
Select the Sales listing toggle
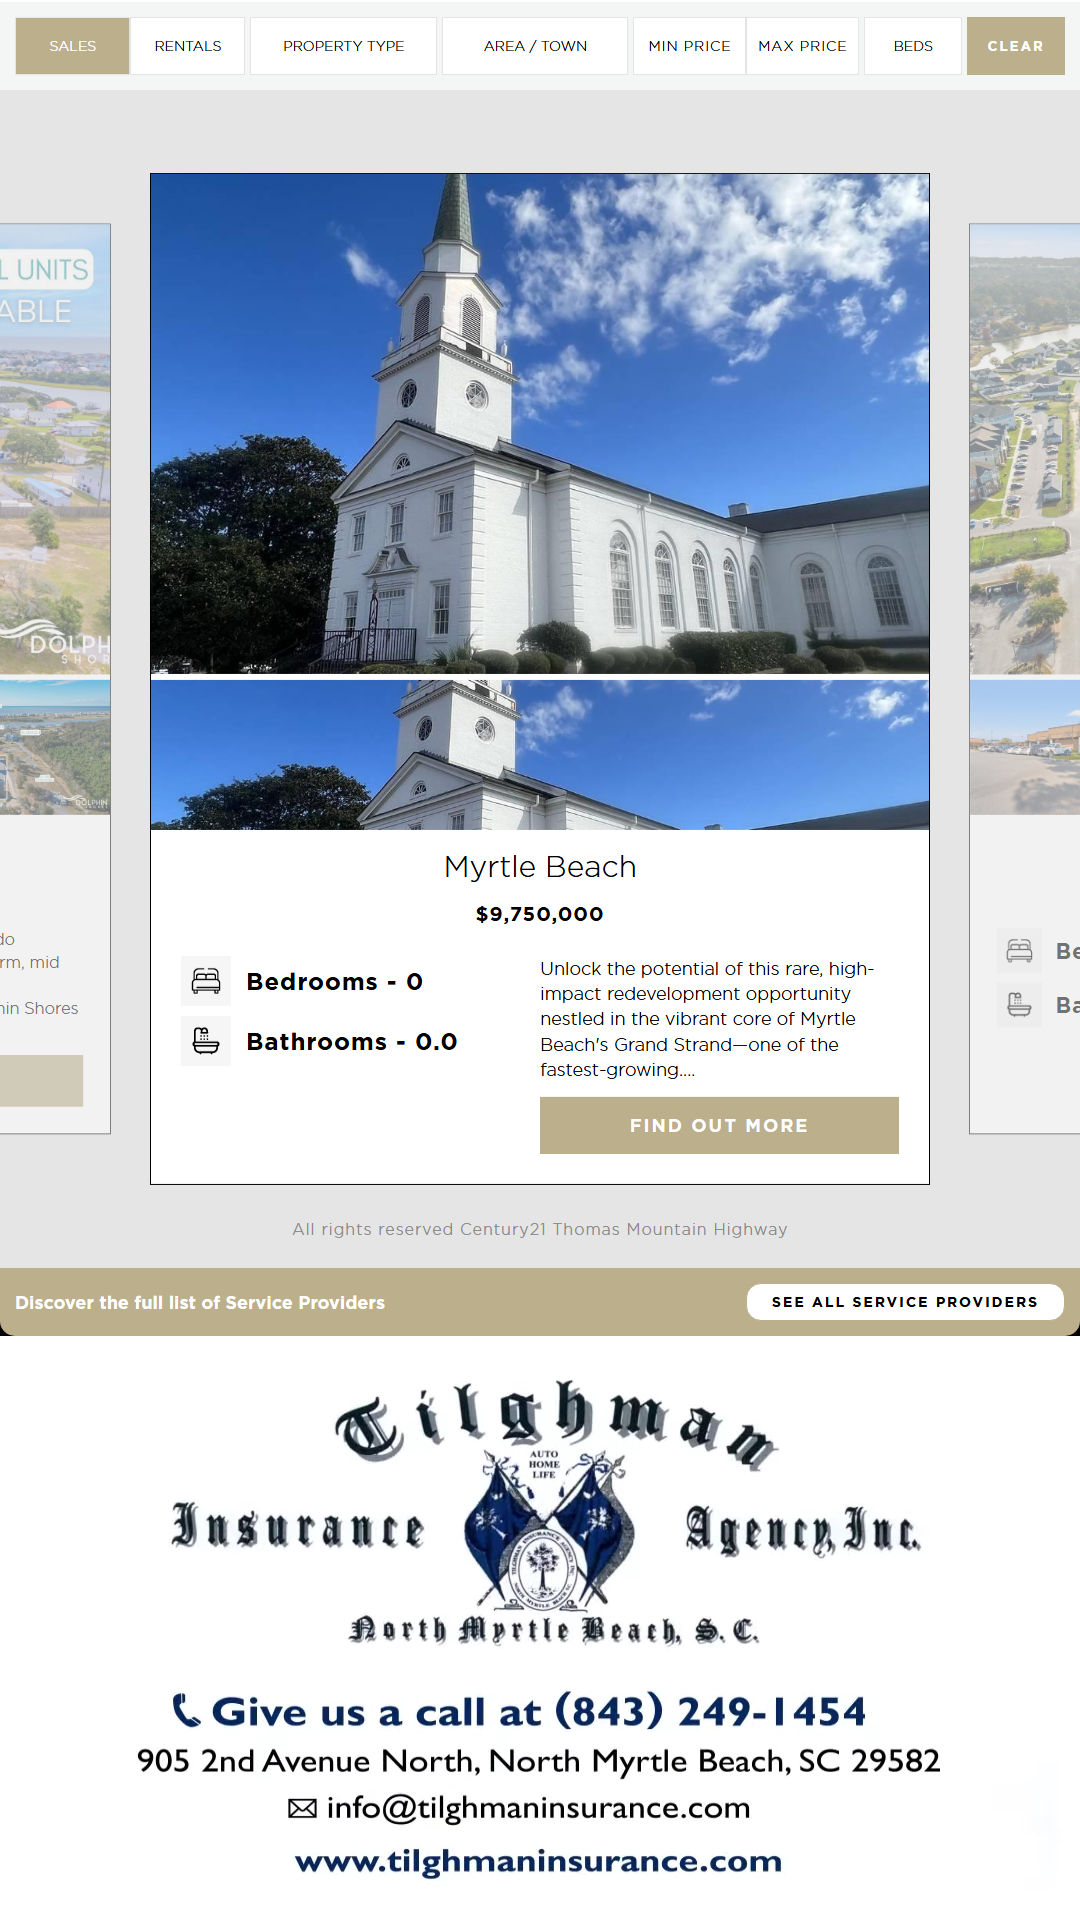(x=73, y=46)
